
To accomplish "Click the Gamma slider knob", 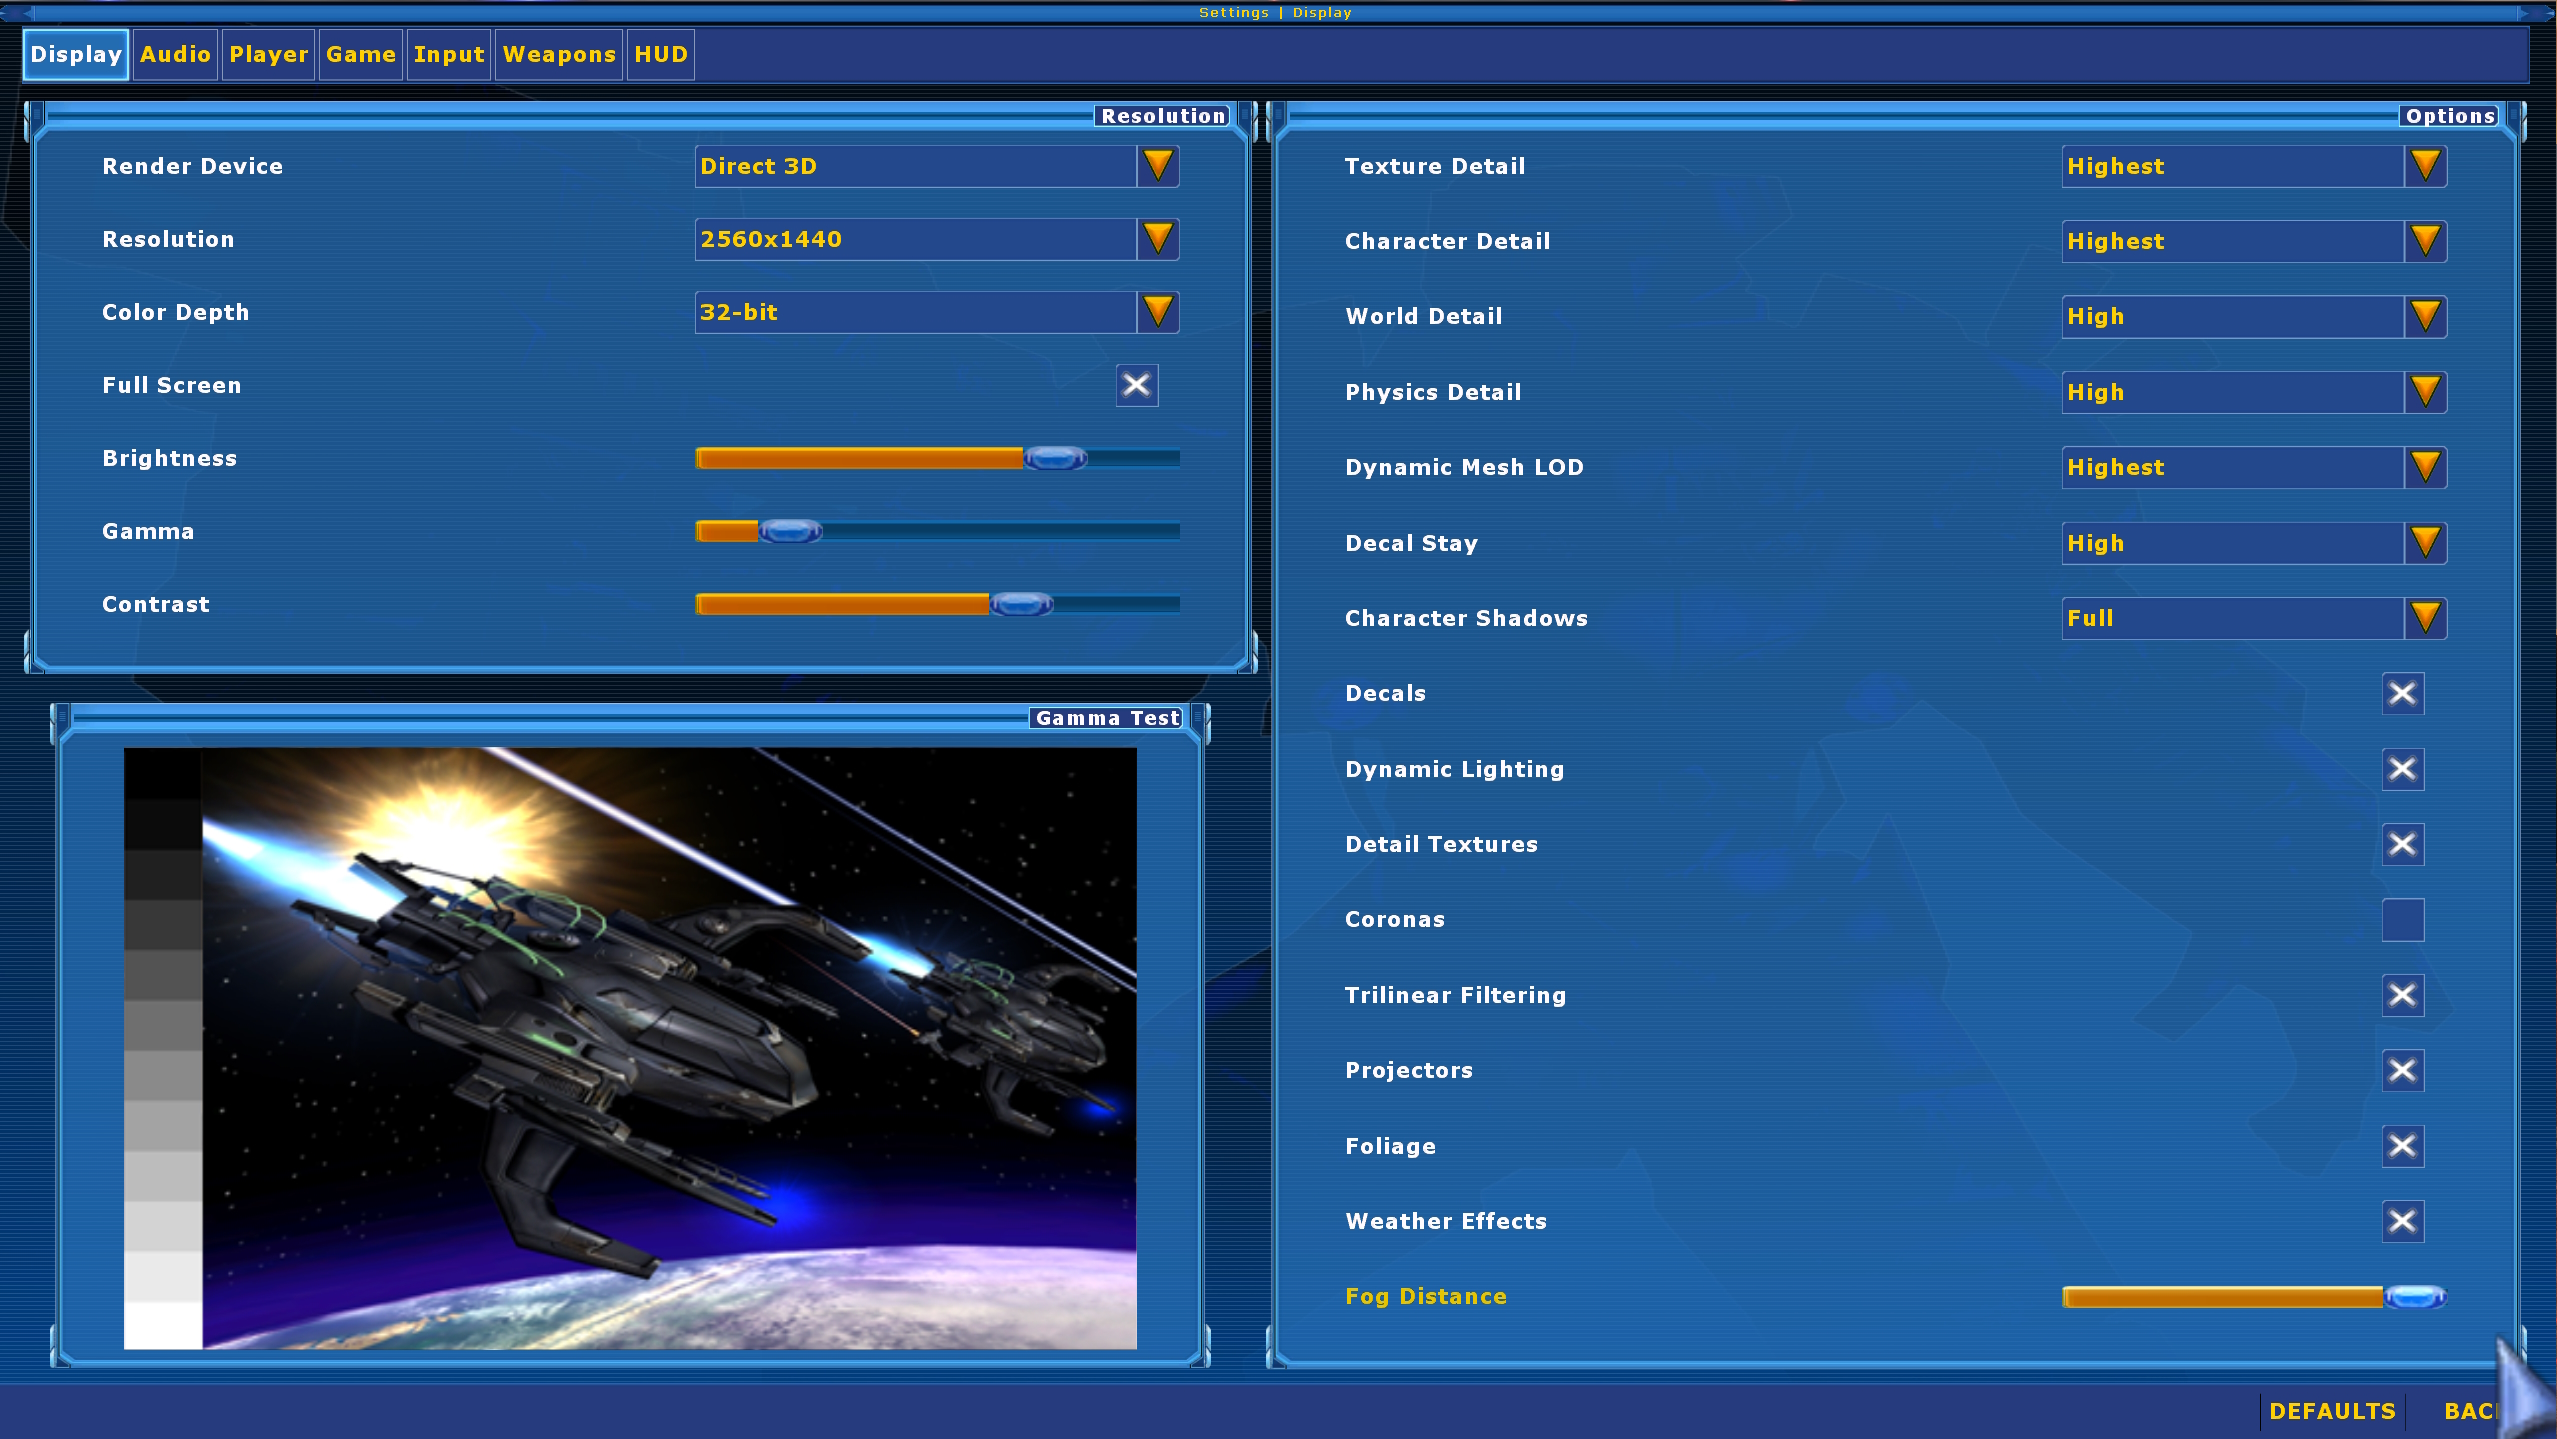I will (790, 531).
